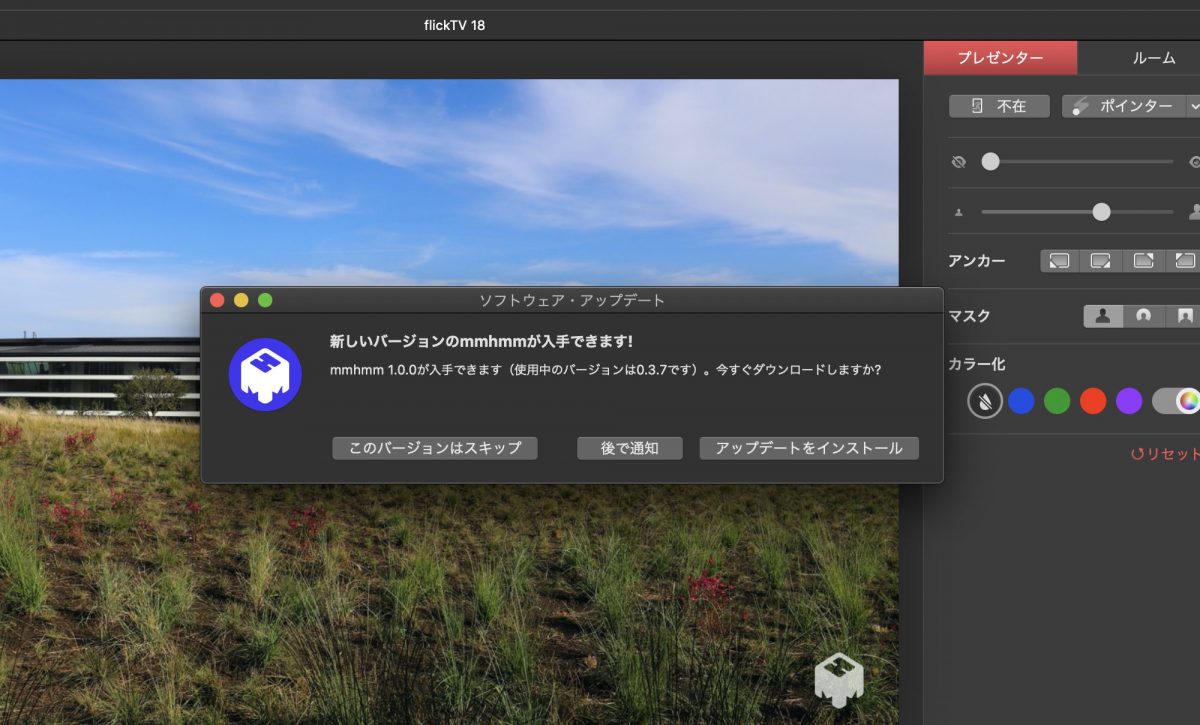Click このバージョンはスキップ button
Image resolution: width=1200 pixels, height=725 pixels.
click(435, 448)
